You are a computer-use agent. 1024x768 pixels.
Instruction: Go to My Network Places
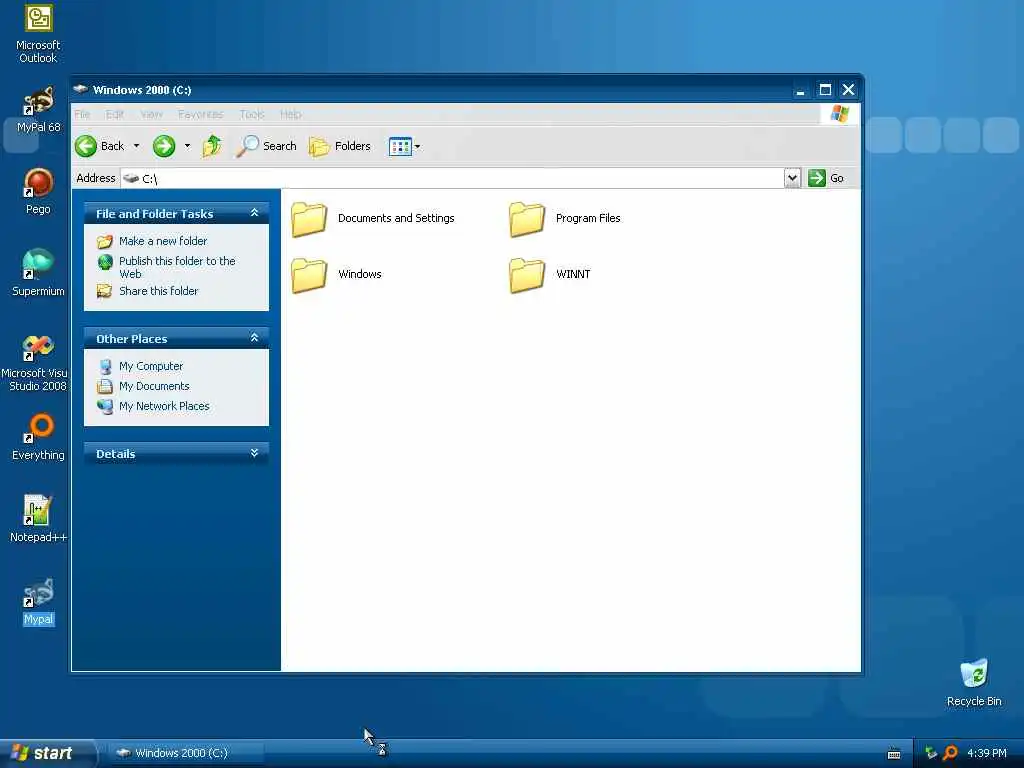coord(164,406)
